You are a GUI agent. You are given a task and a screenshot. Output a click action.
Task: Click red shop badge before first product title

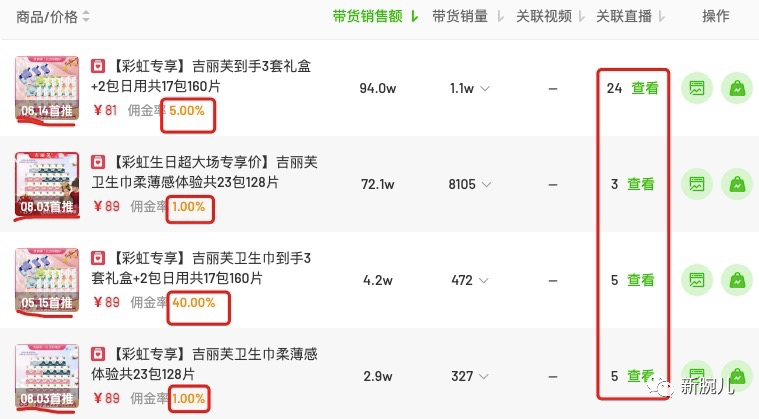pyautogui.click(x=98, y=66)
